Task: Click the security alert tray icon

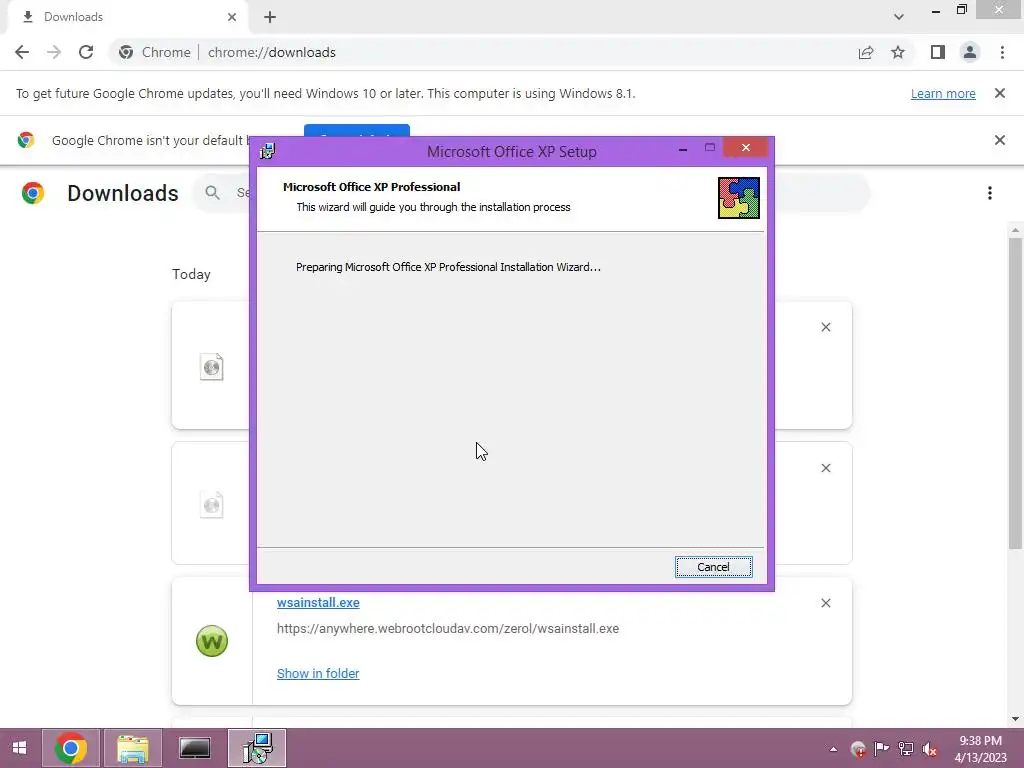Action: click(x=858, y=749)
